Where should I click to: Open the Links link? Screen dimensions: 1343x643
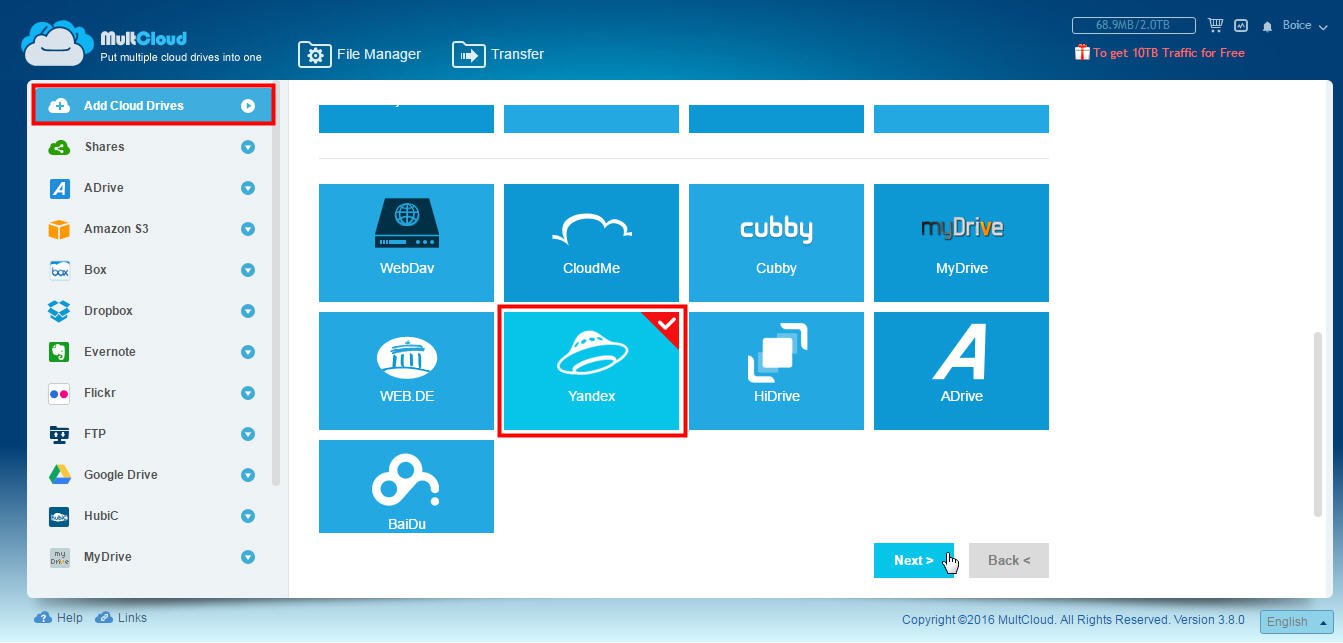pos(121,618)
